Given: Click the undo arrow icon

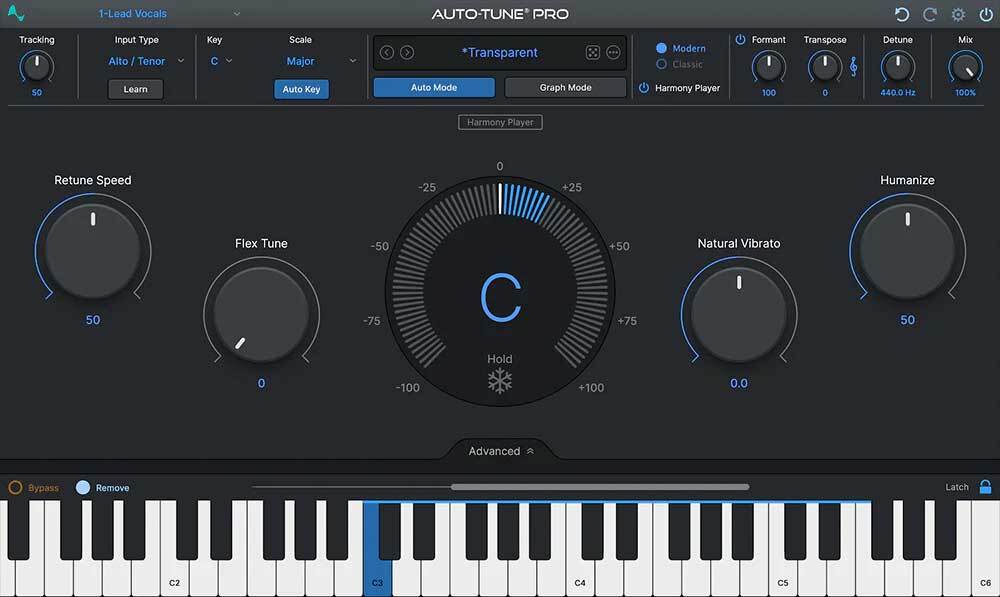Looking at the screenshot, I should (x=902, y=15).
